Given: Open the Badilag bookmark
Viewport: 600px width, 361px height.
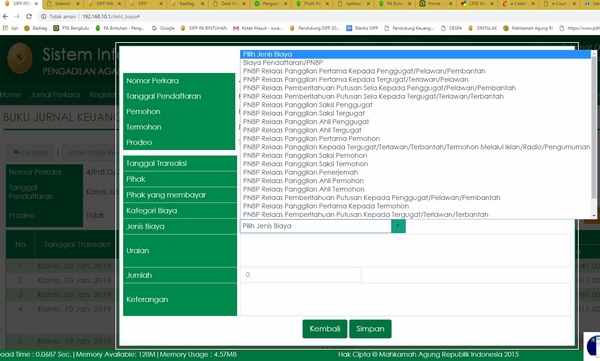Looking at the screenshot, I should [x=35, y=28].
